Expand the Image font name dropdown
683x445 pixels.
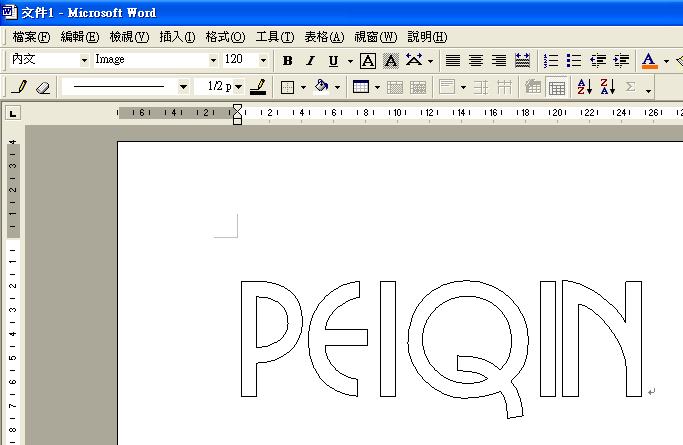coord(213,60)
